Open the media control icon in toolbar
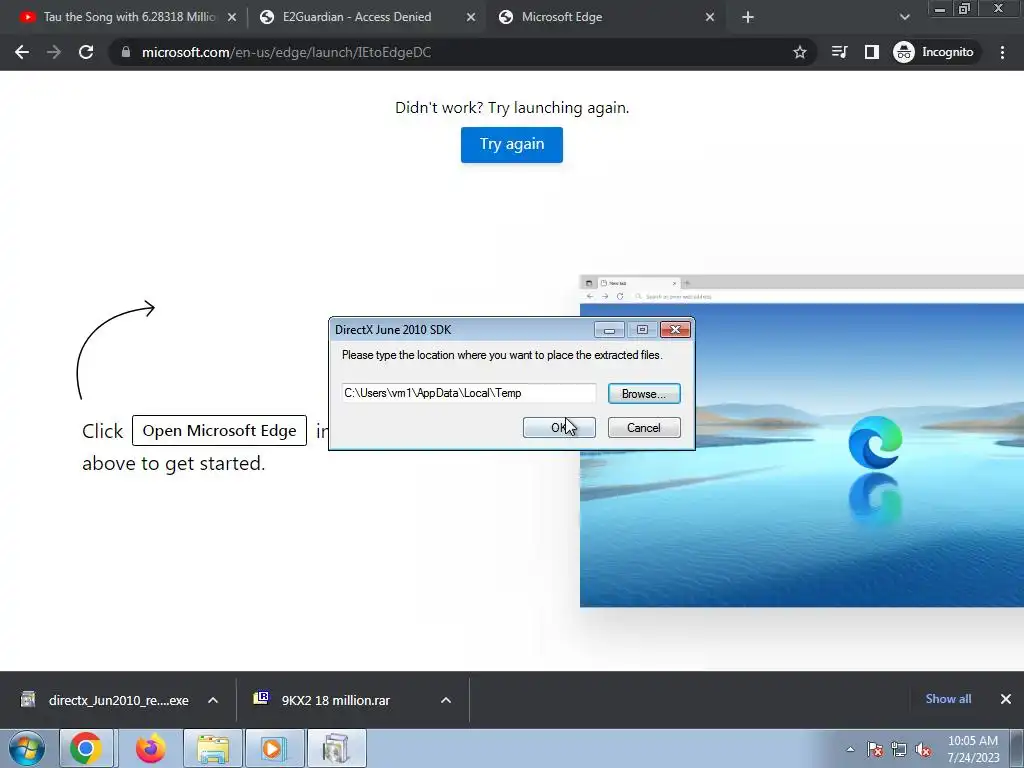This screenshot has height=768, width=1024. (839, 52)
